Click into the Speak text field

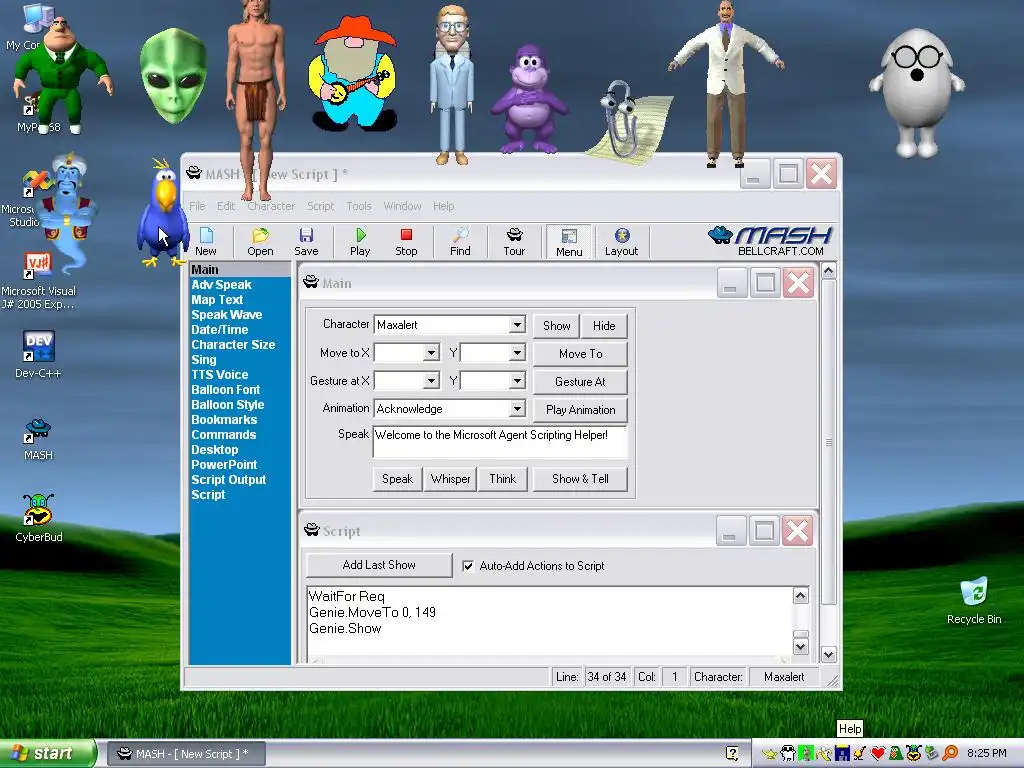point(500,441)
